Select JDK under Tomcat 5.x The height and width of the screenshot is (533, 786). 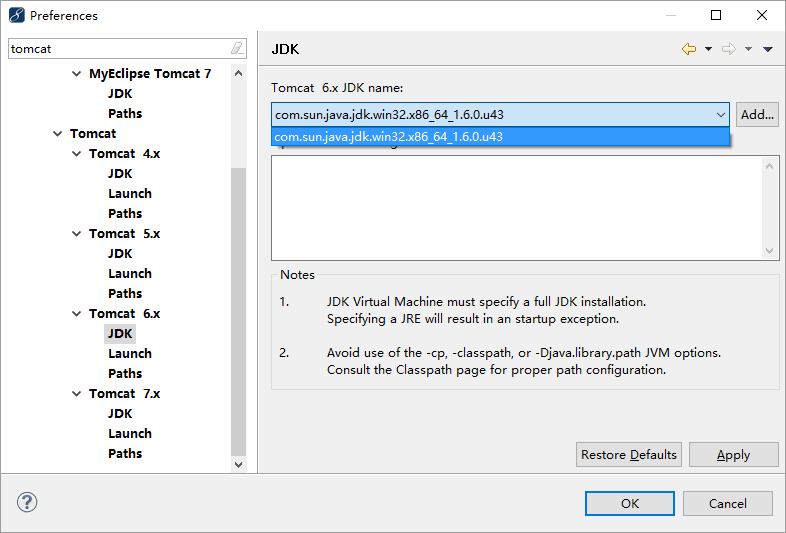click(120, 254)
